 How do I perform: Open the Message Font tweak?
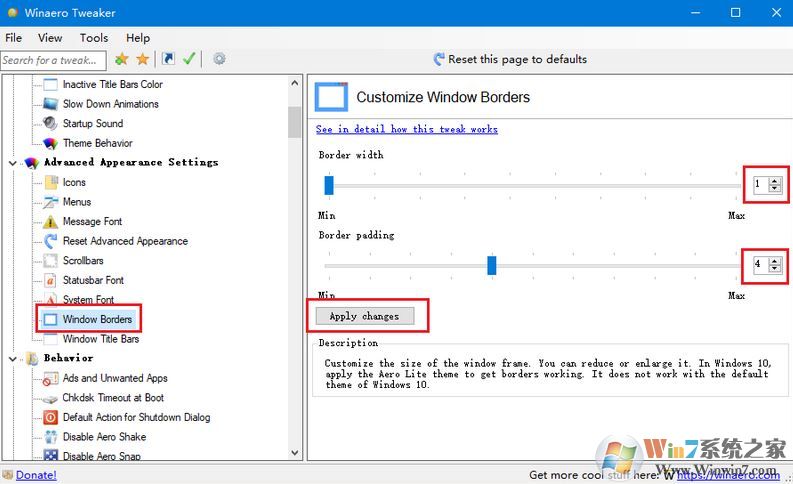pyautogui.click(x=92, y=221)
